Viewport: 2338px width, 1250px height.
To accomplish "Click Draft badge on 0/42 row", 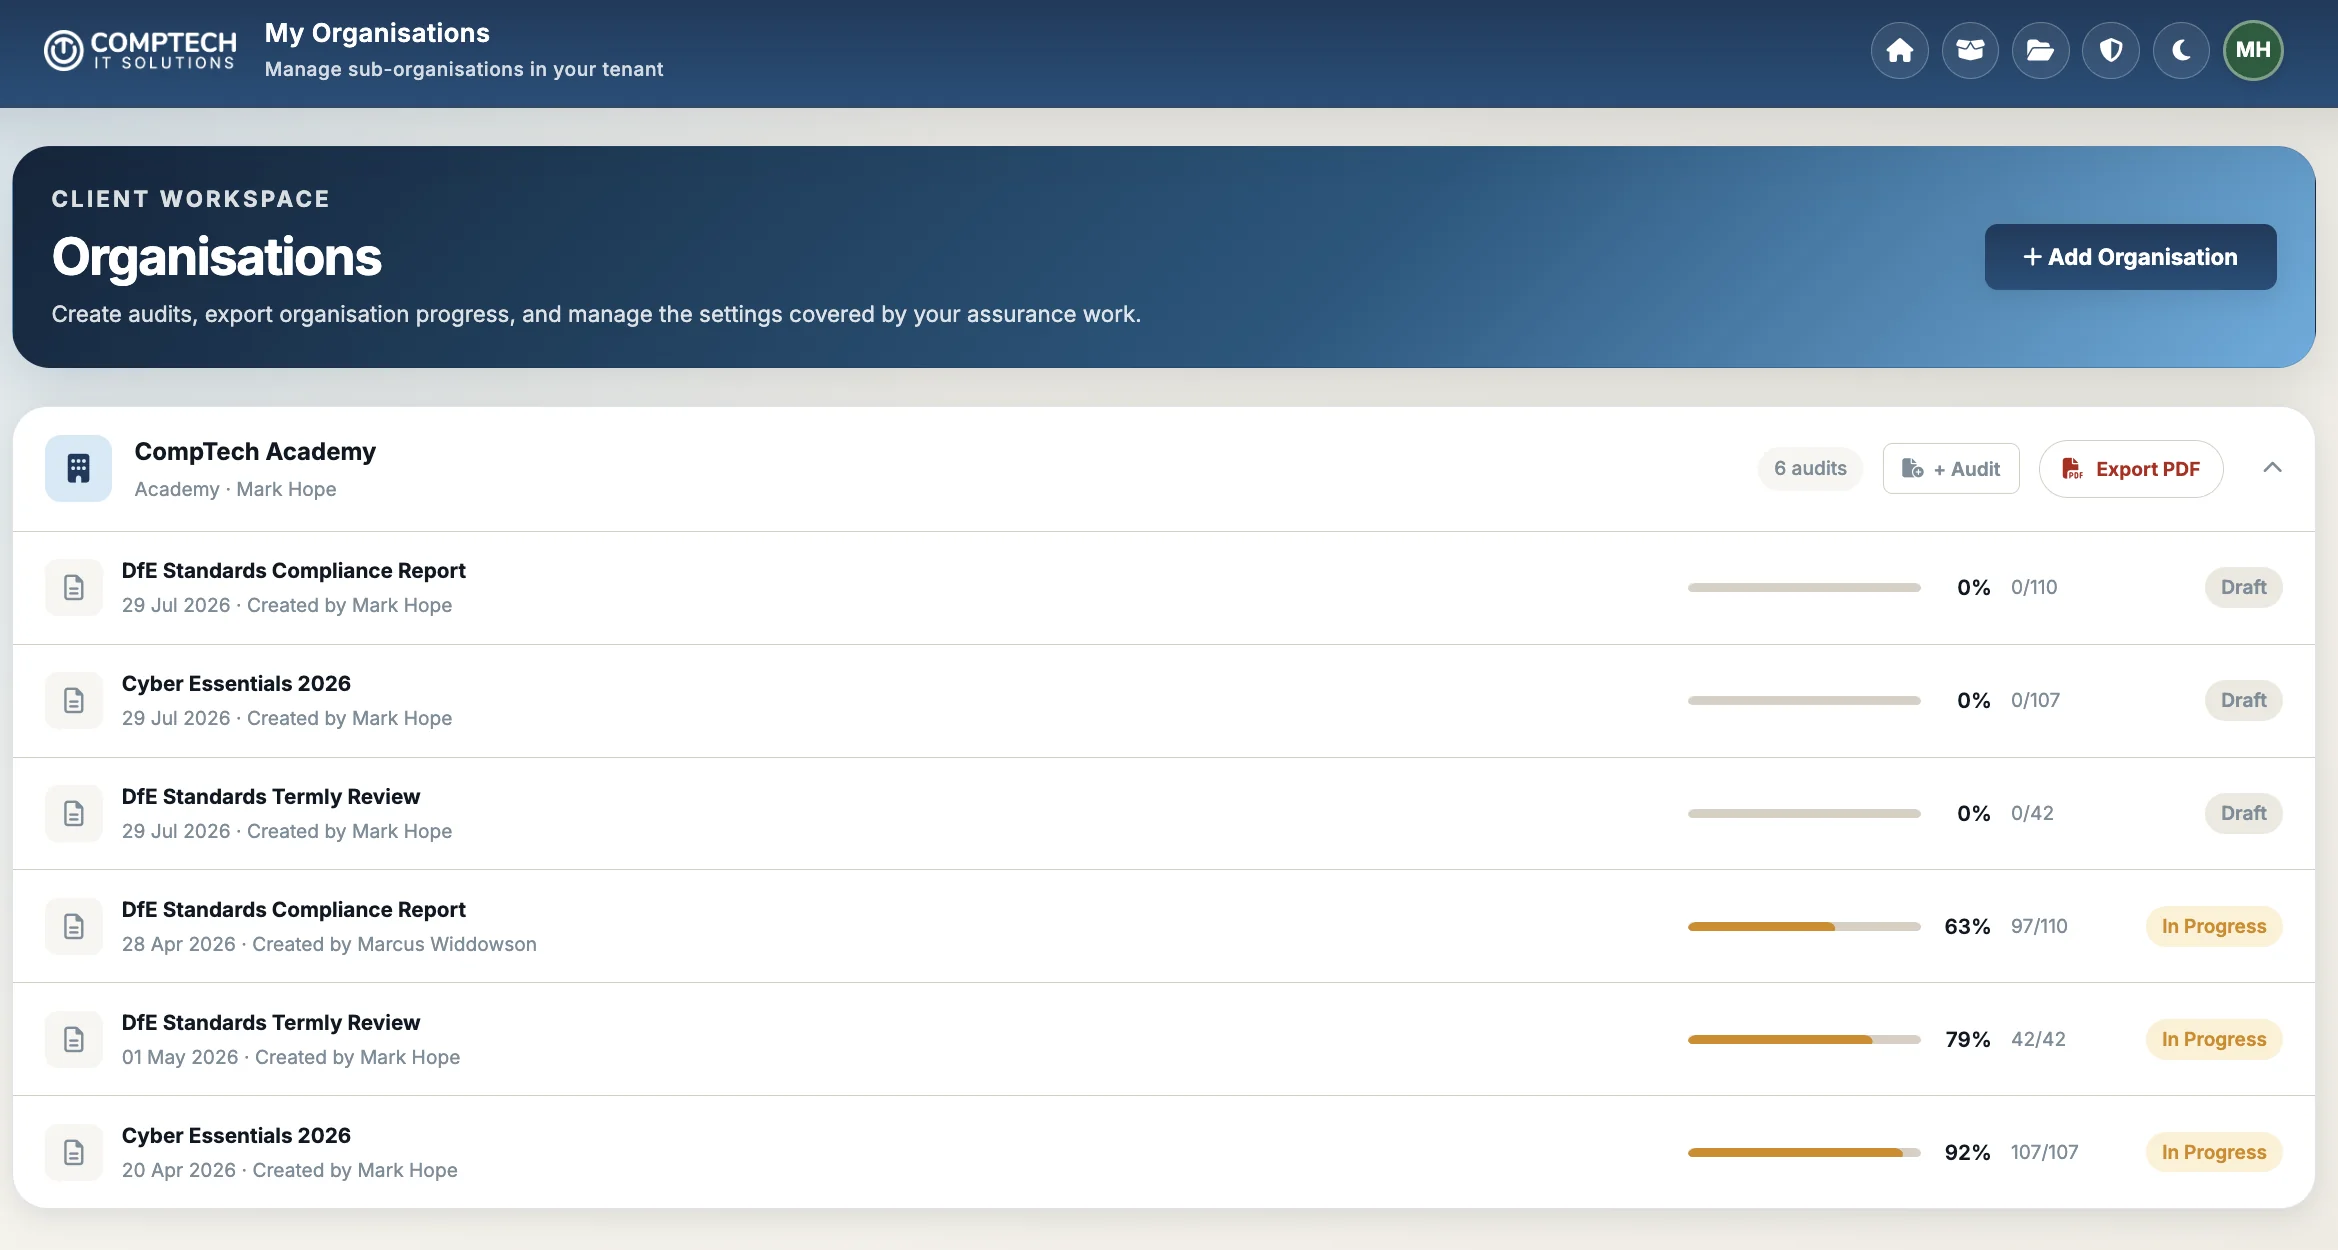I will click(x=2243, y=813).
